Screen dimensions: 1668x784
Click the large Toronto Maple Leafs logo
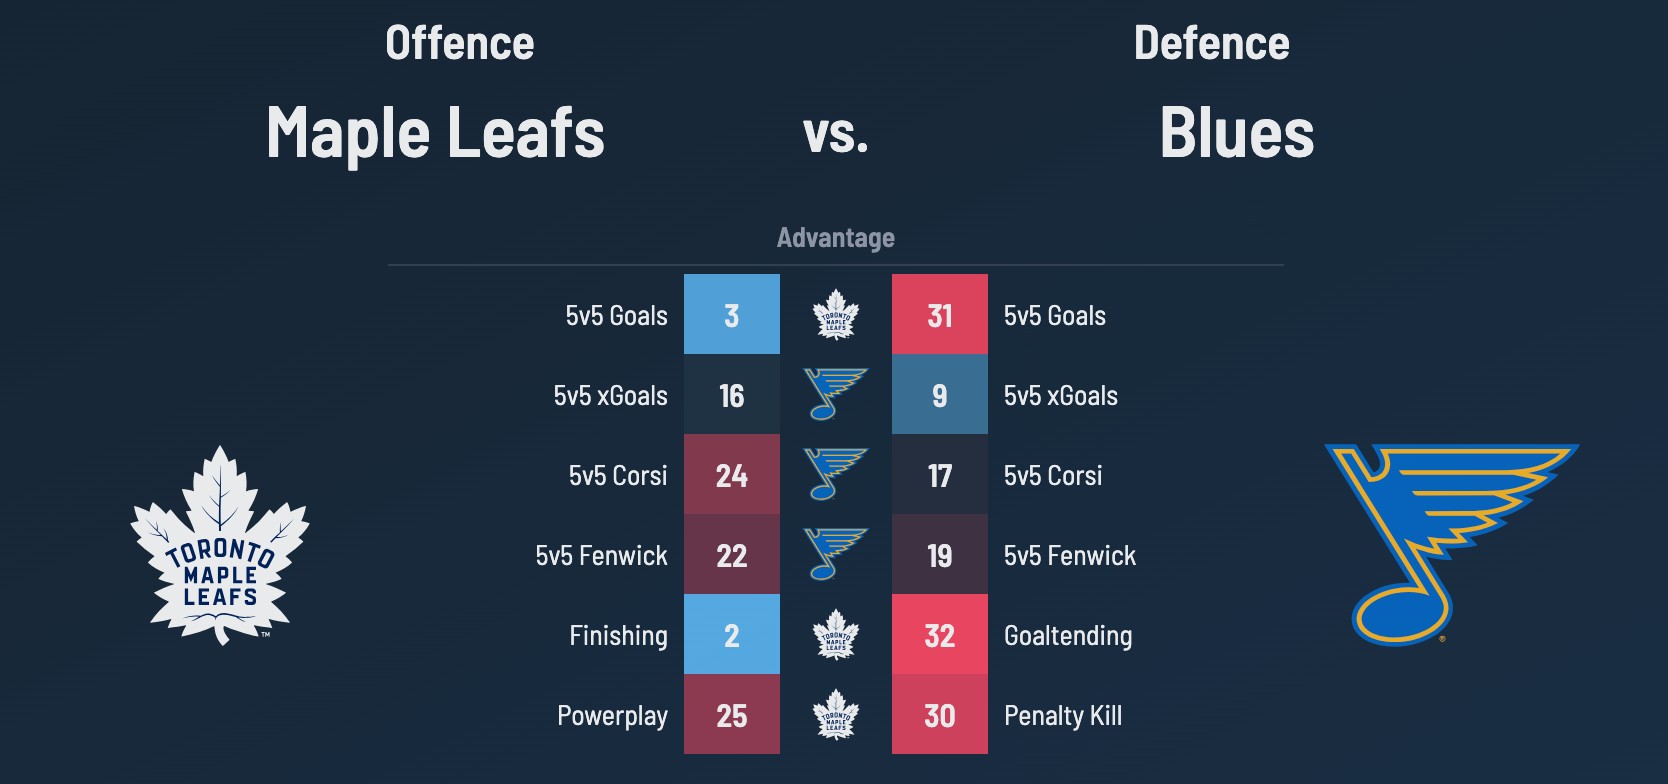pyautogui.click(x=220, y=546)
